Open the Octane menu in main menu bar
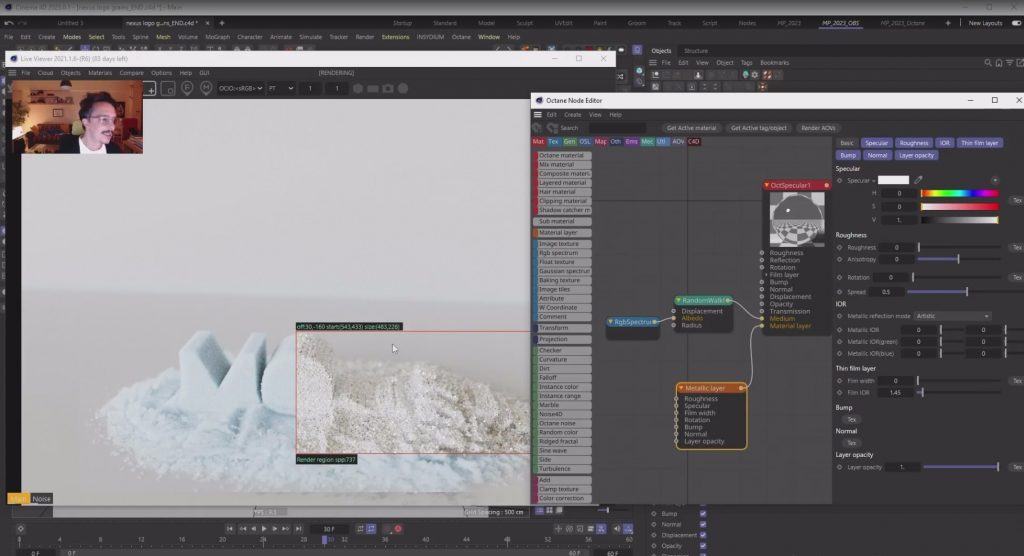Viewport: 1024px width, 556px height. click(x=461, y=37)
